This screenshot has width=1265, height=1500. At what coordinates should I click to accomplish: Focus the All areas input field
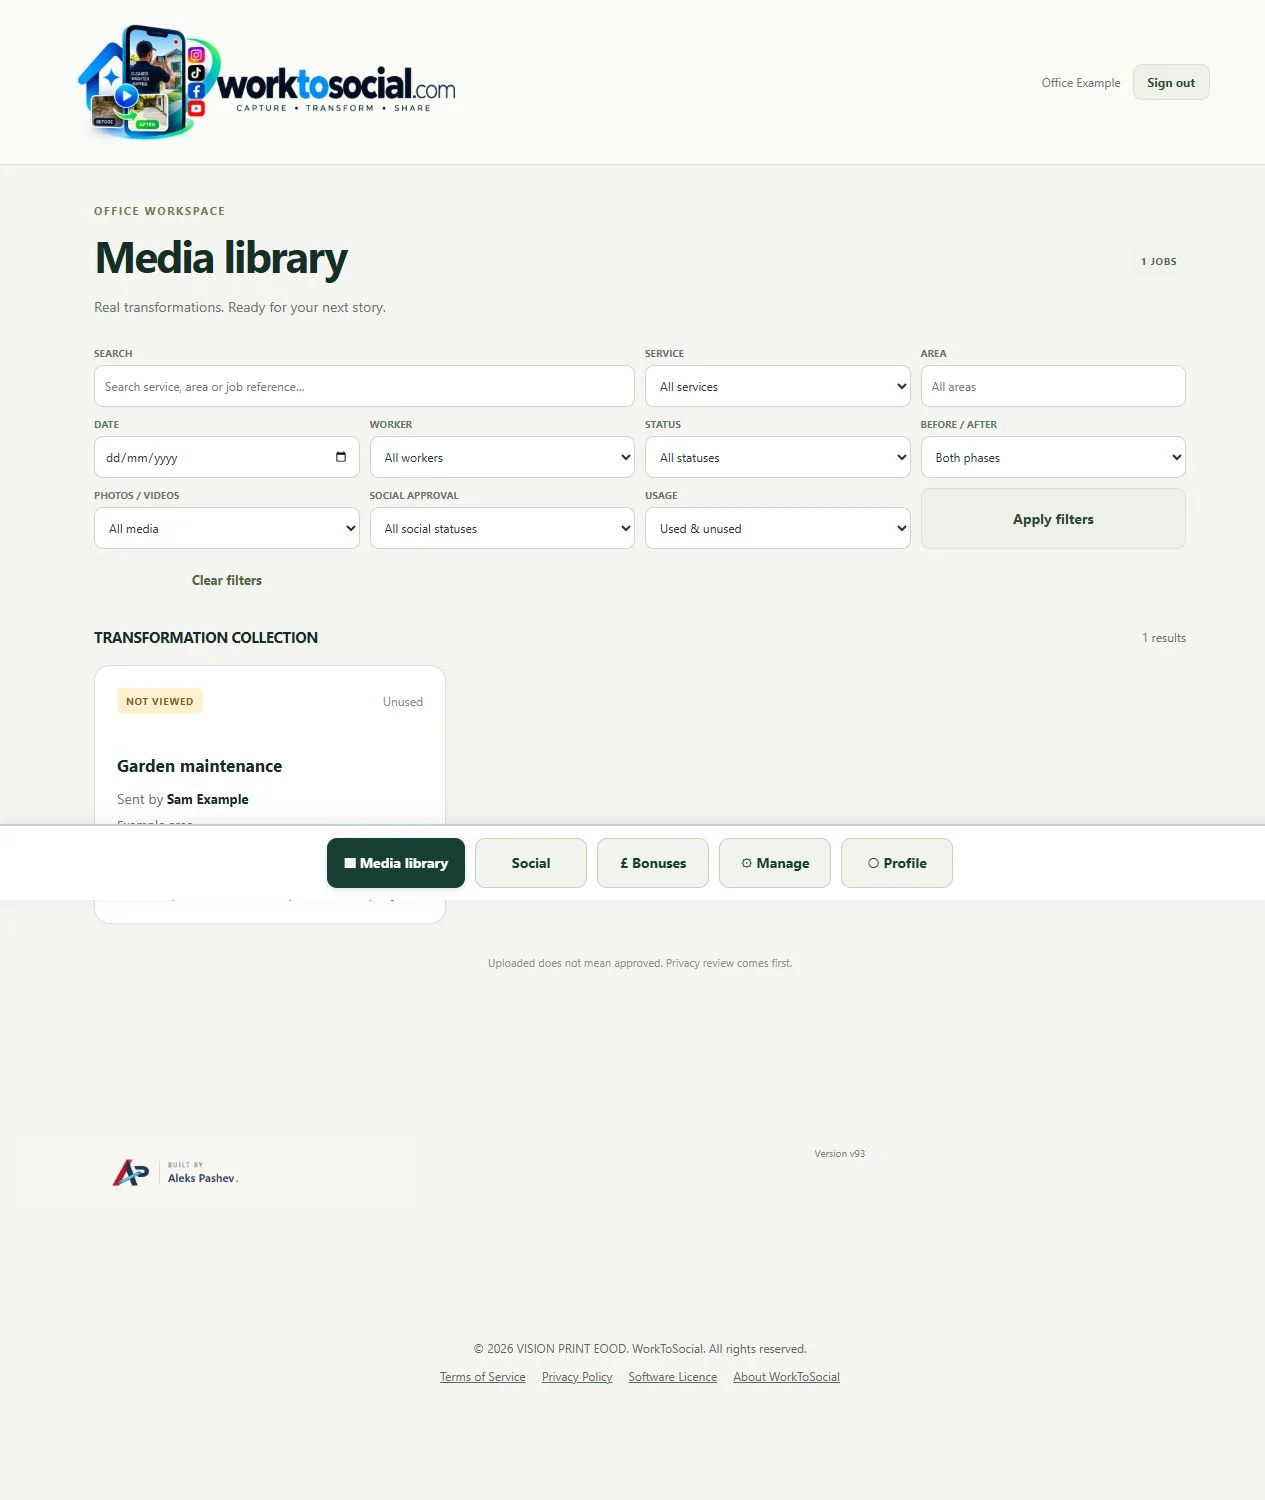[1053, 386]
